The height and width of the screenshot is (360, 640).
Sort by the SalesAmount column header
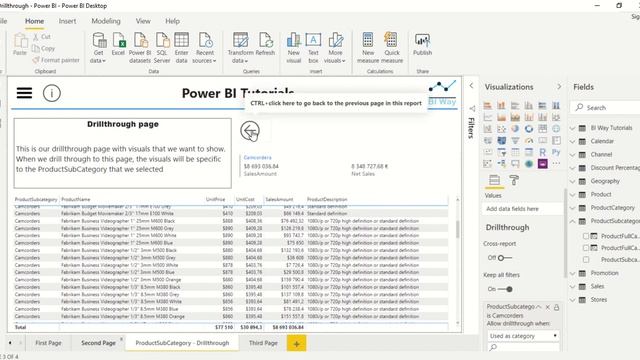[x=279, y=200]
